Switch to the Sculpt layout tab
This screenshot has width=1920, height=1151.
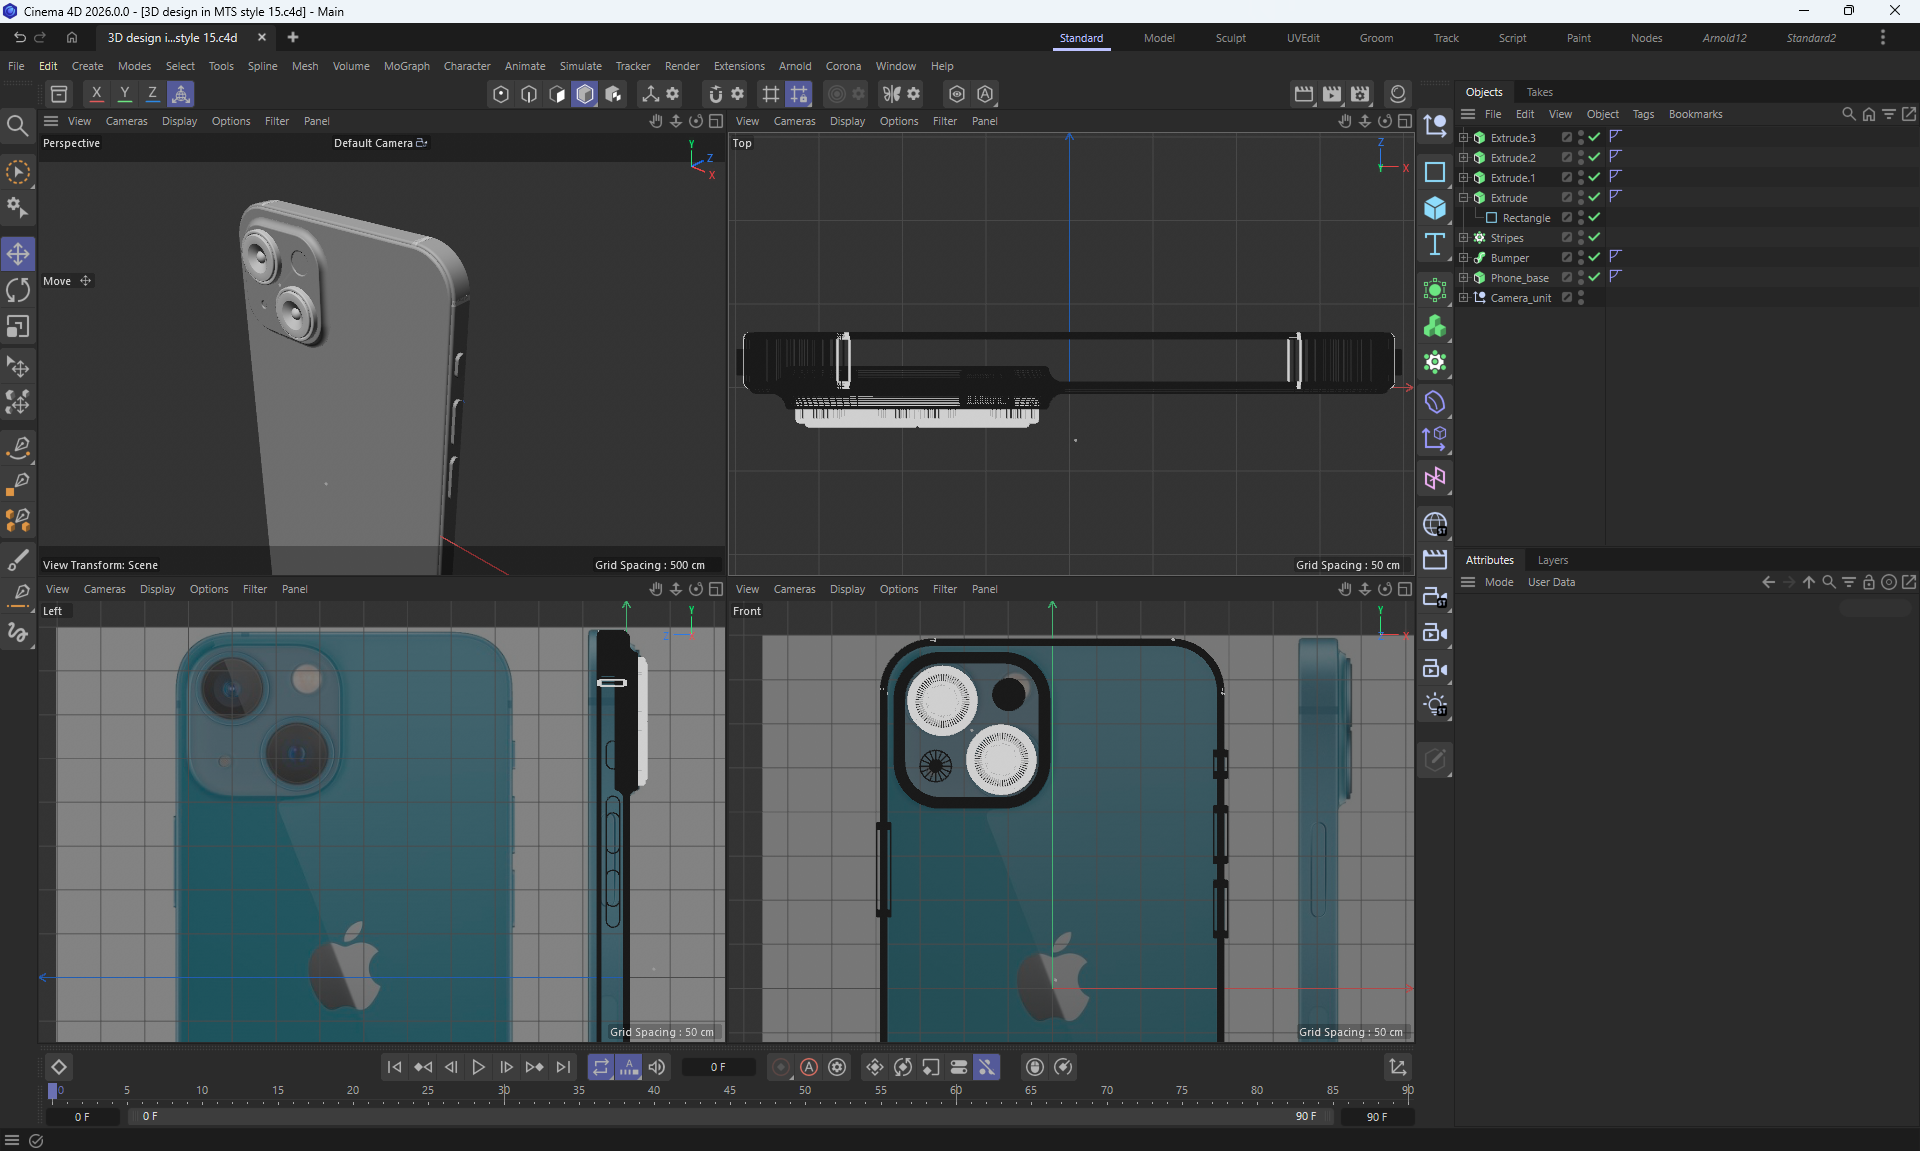pos(1230,38)
